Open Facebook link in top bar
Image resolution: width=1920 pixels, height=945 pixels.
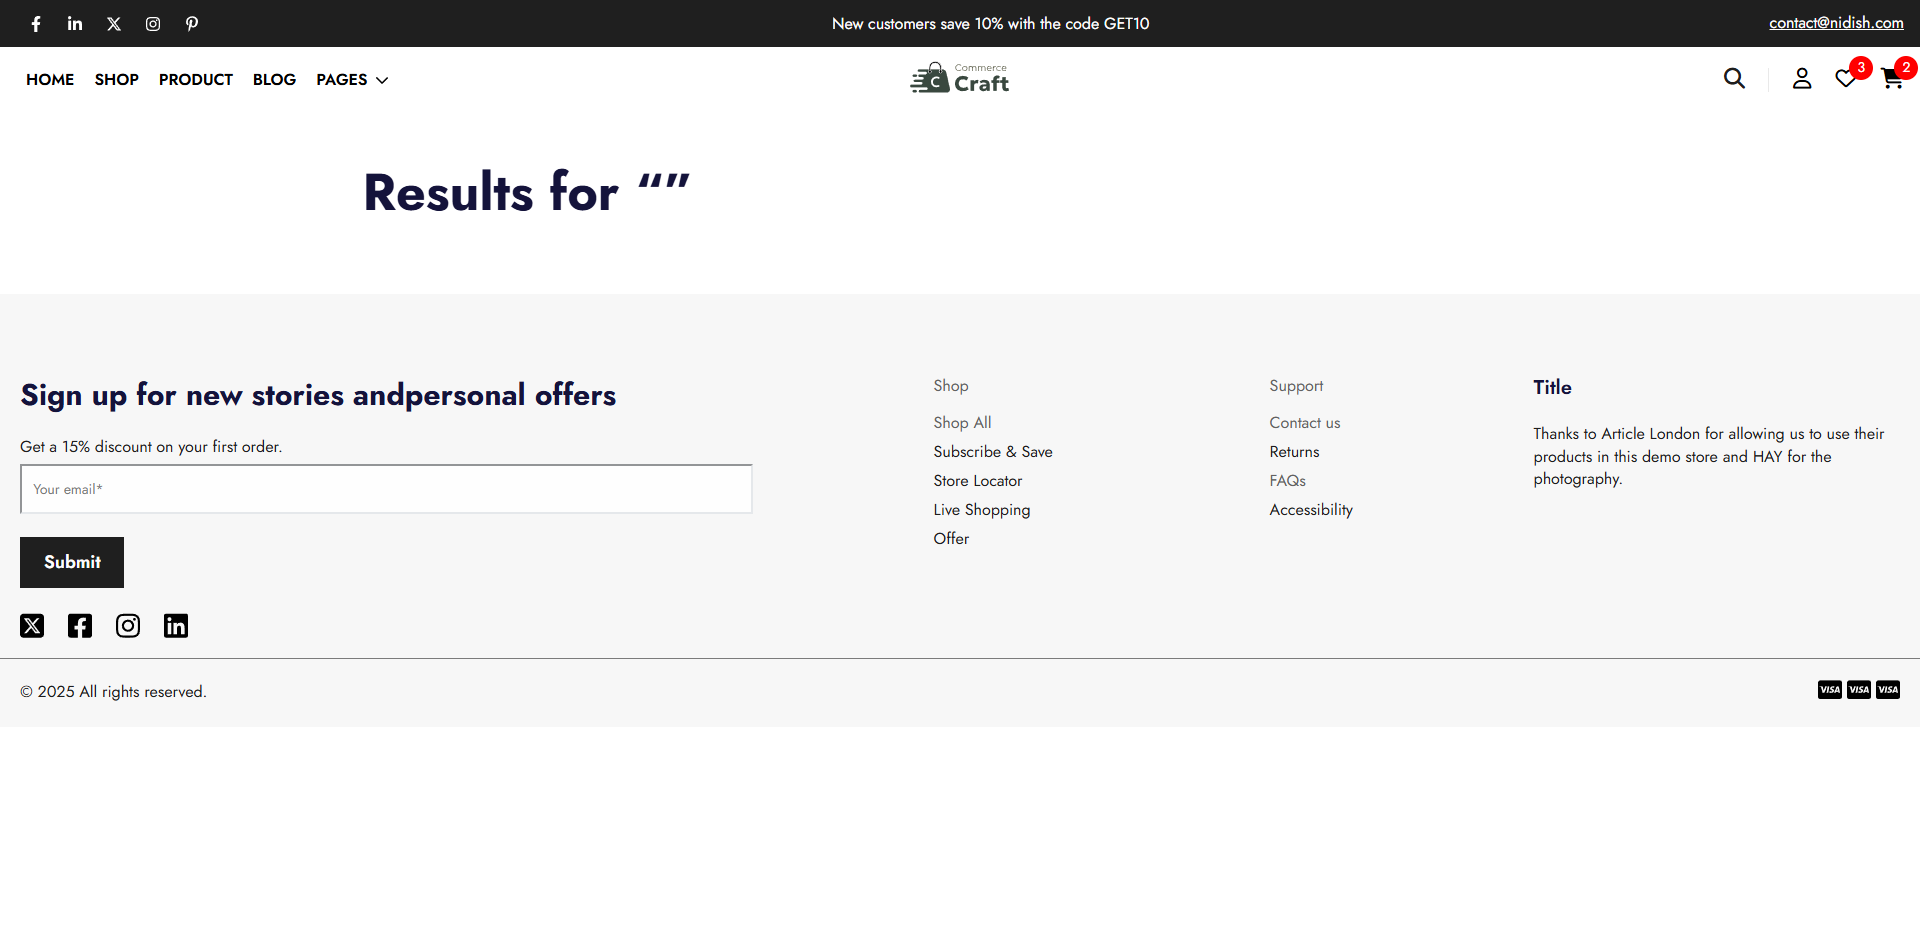tap(36, 24)
